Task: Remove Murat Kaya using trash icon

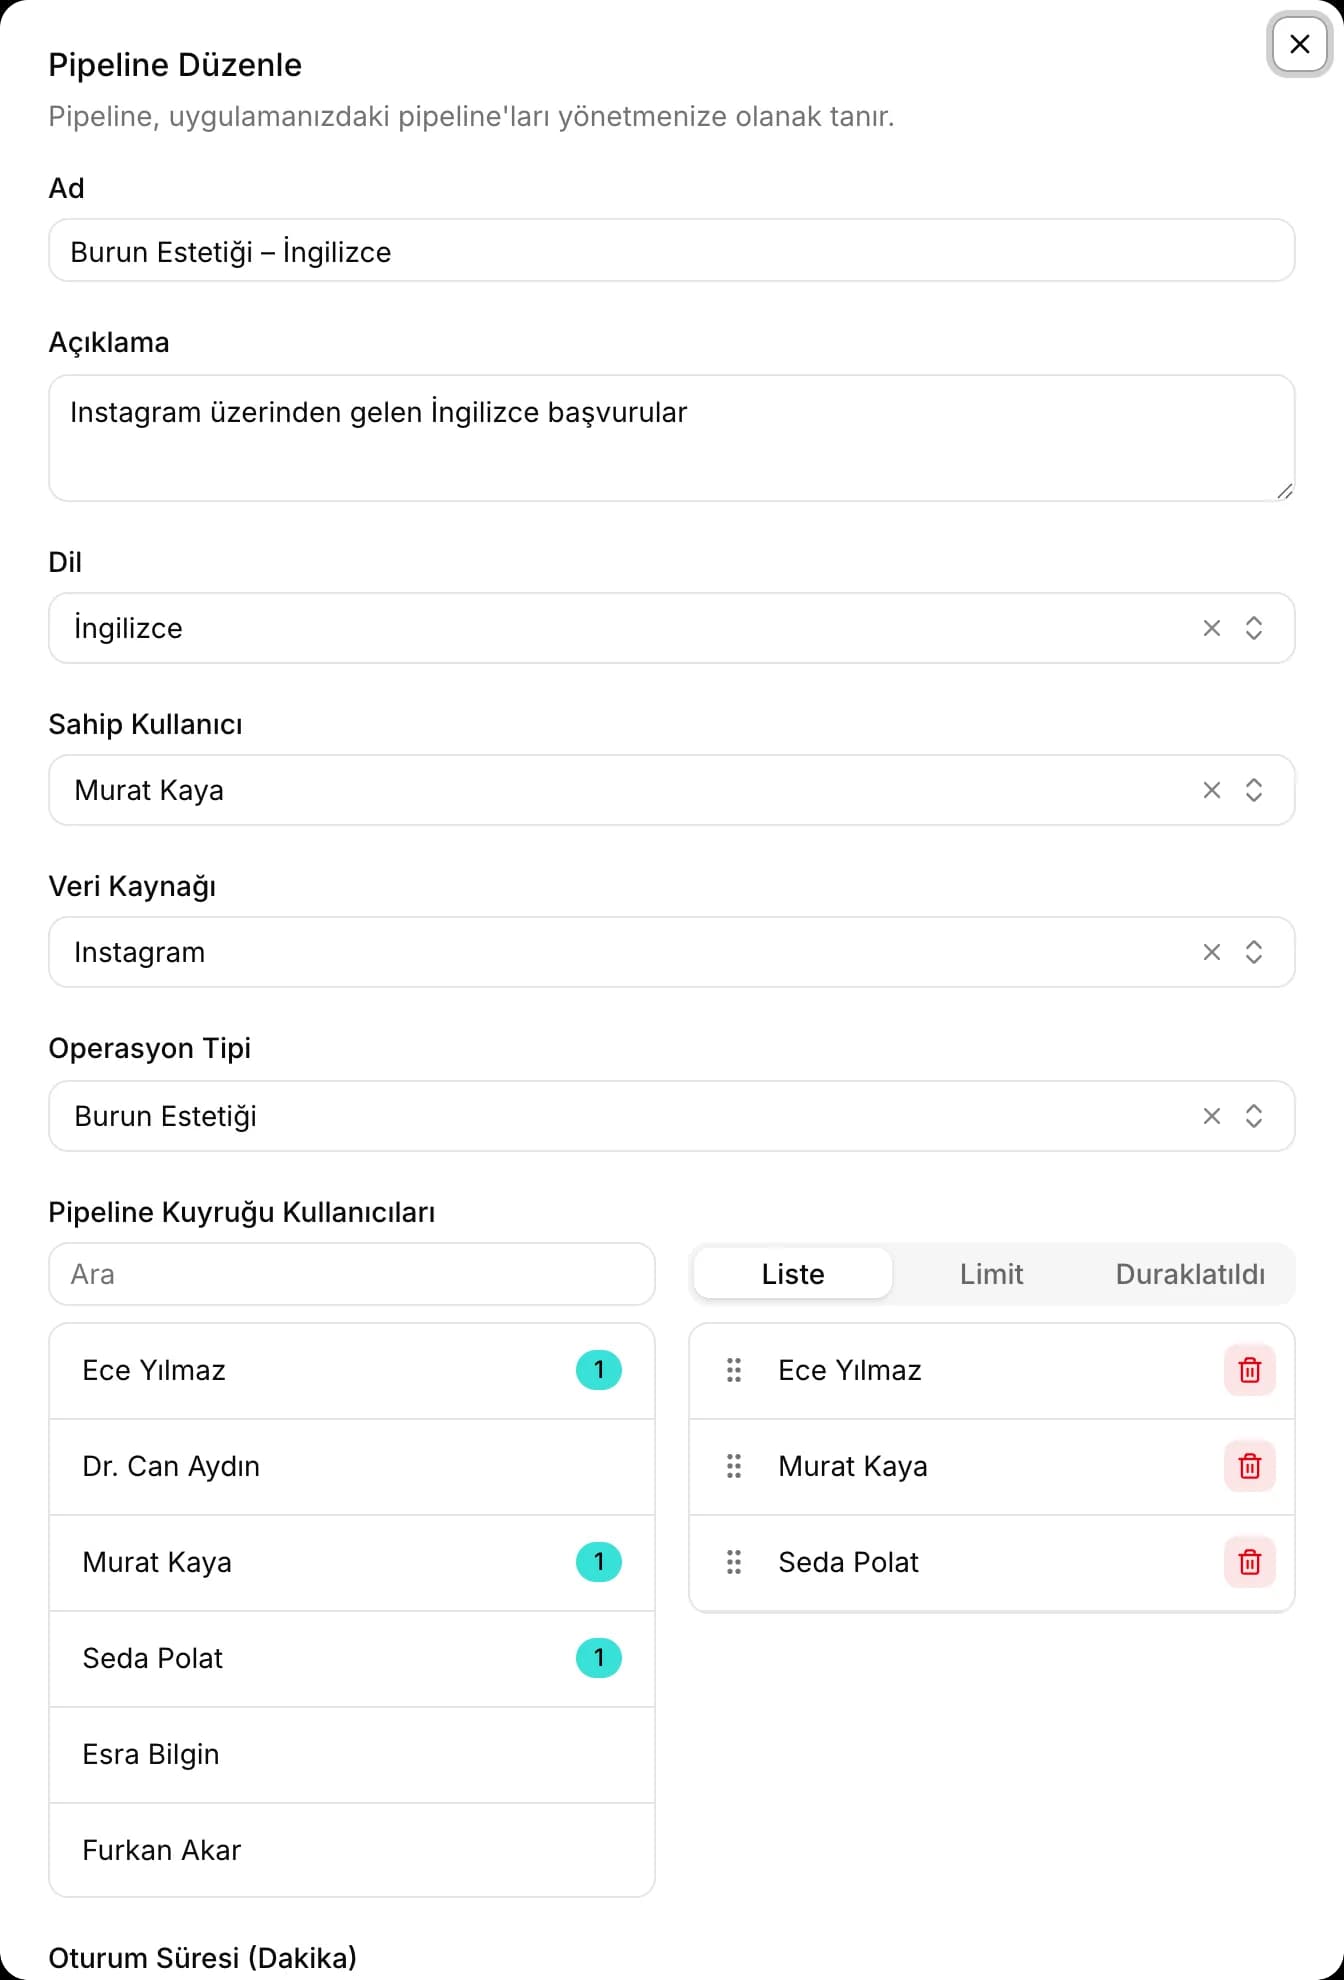Action: click(x=1249, y=1466)
